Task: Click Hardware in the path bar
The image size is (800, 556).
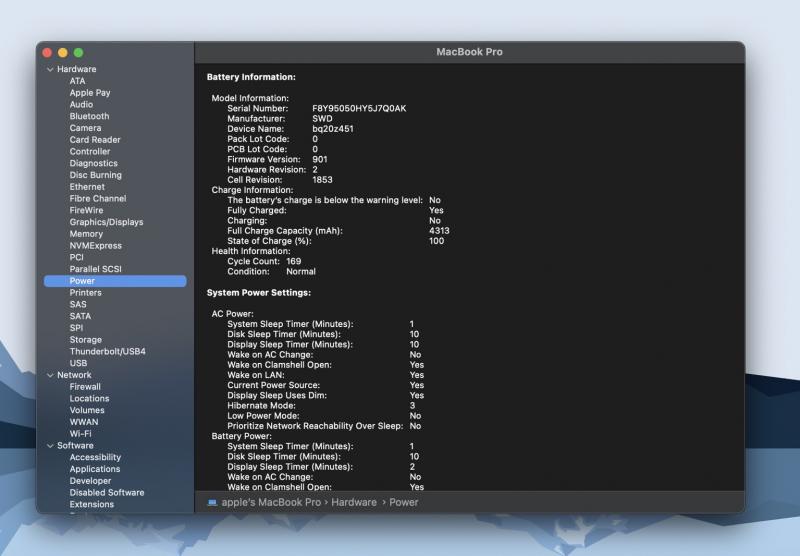Action: point(354,502)
